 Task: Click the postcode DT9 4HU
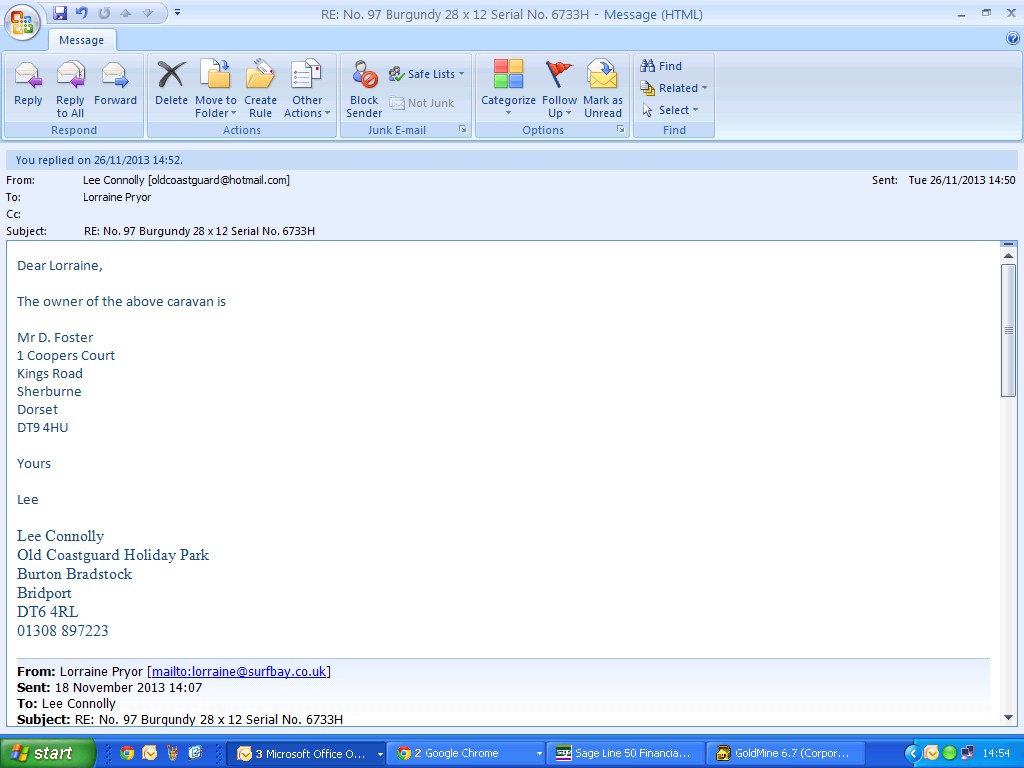pyautogui.click(x=42, y=428)
